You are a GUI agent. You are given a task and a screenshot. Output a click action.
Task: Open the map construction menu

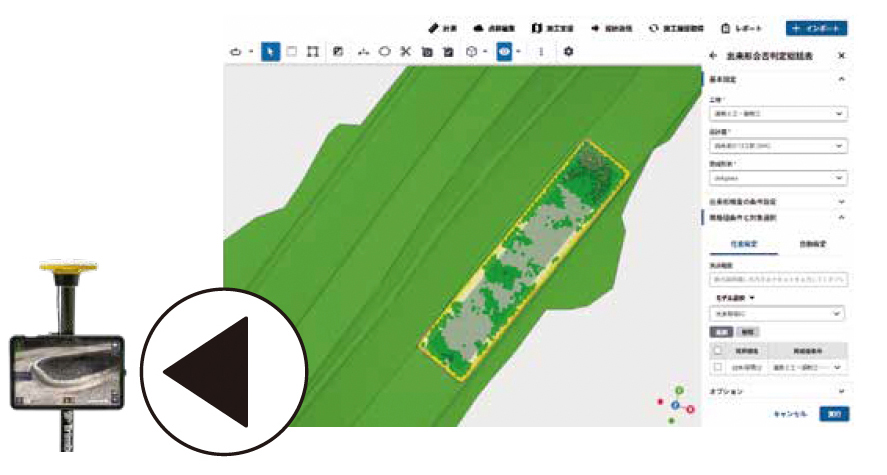coord(553,28)
